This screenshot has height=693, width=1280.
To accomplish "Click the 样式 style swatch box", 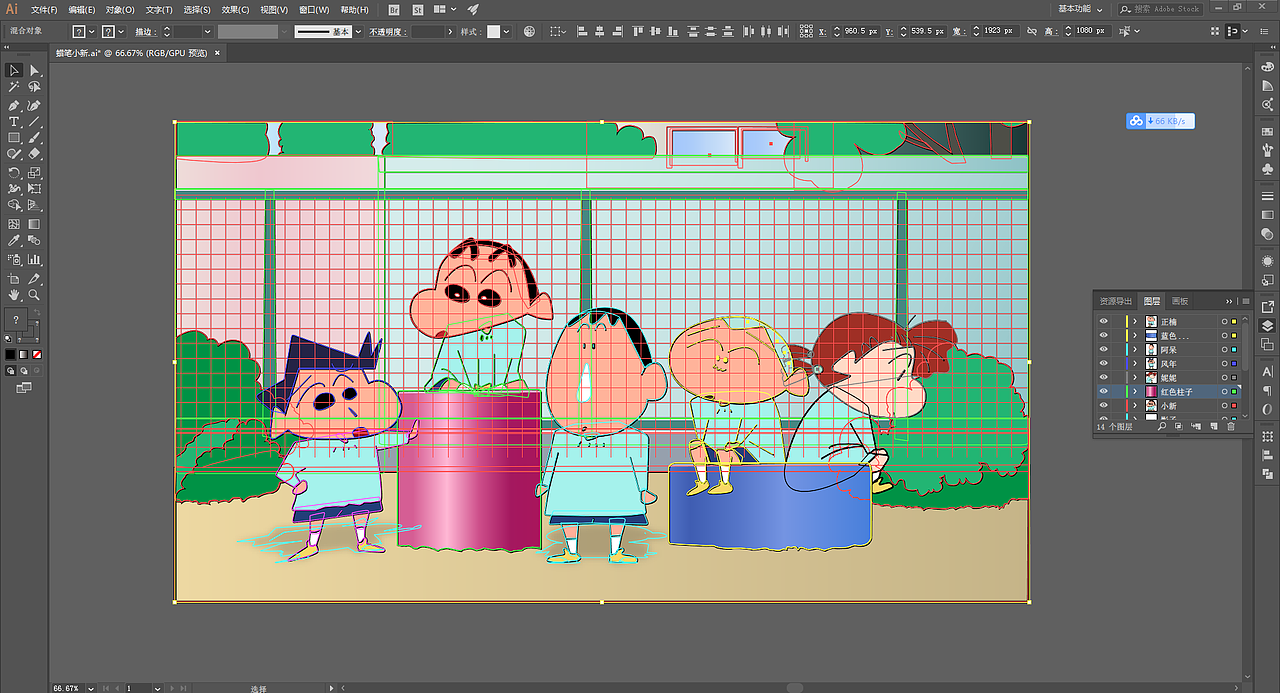I will [x=493, y=32].
